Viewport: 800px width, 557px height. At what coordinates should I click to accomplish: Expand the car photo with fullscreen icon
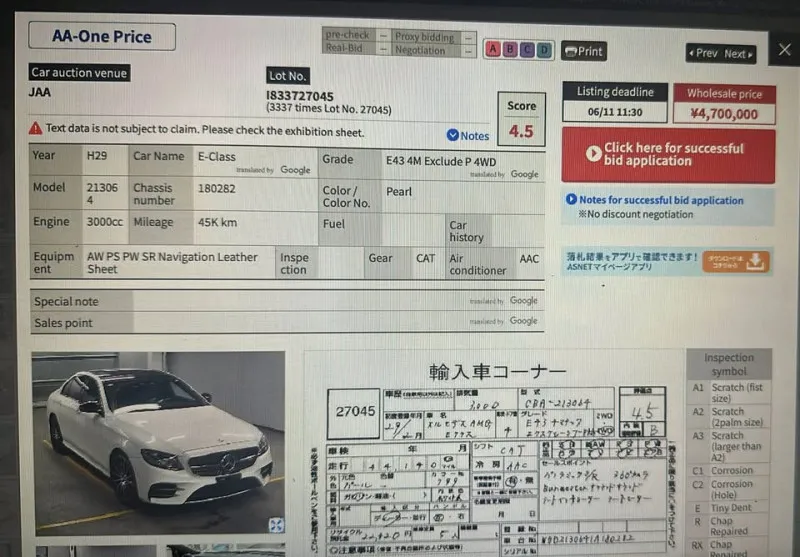pyautogui.click(x=276, y=524)
